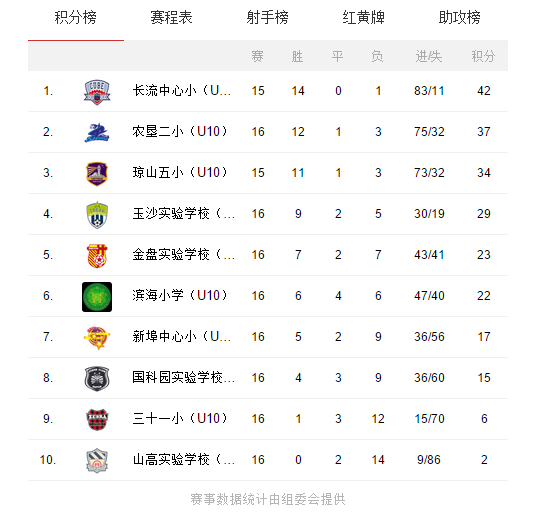The image size is (541, 517).
Task: Click the 三十一小 red-black striped badge
Action: [97, 420]
